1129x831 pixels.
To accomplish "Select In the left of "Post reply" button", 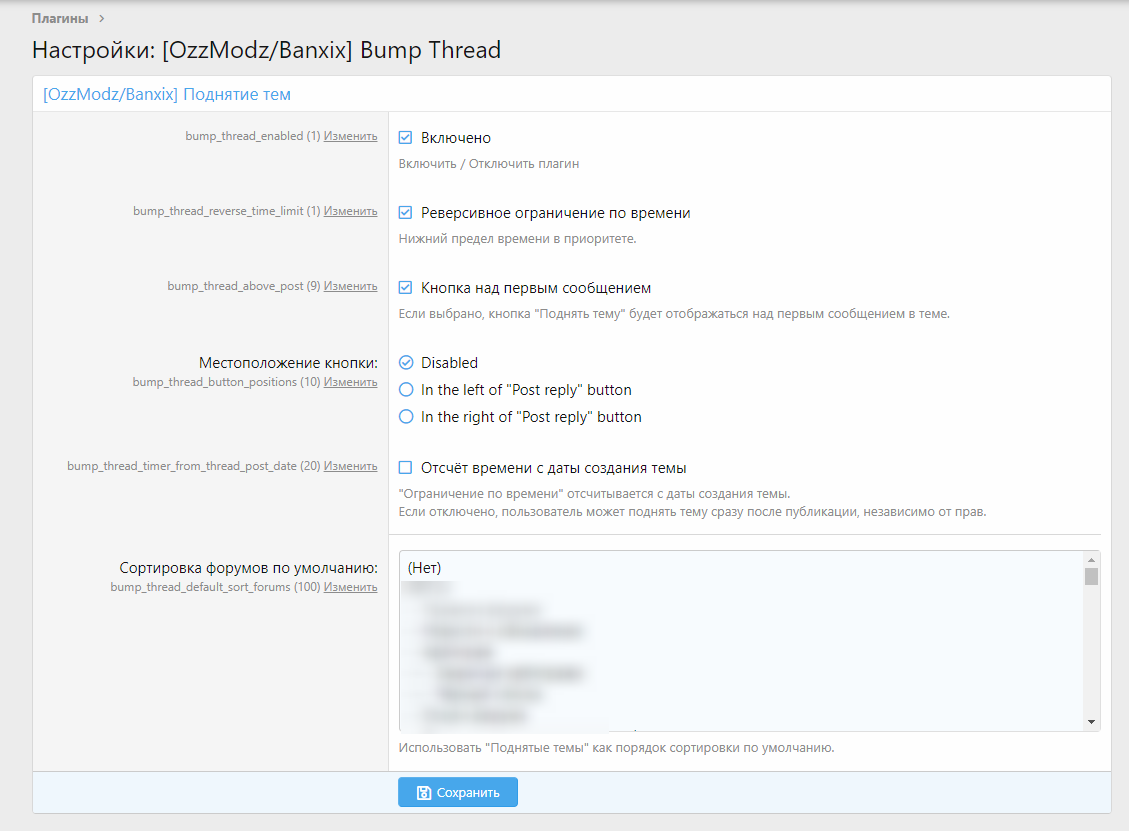I will click(x=406, y=390).
